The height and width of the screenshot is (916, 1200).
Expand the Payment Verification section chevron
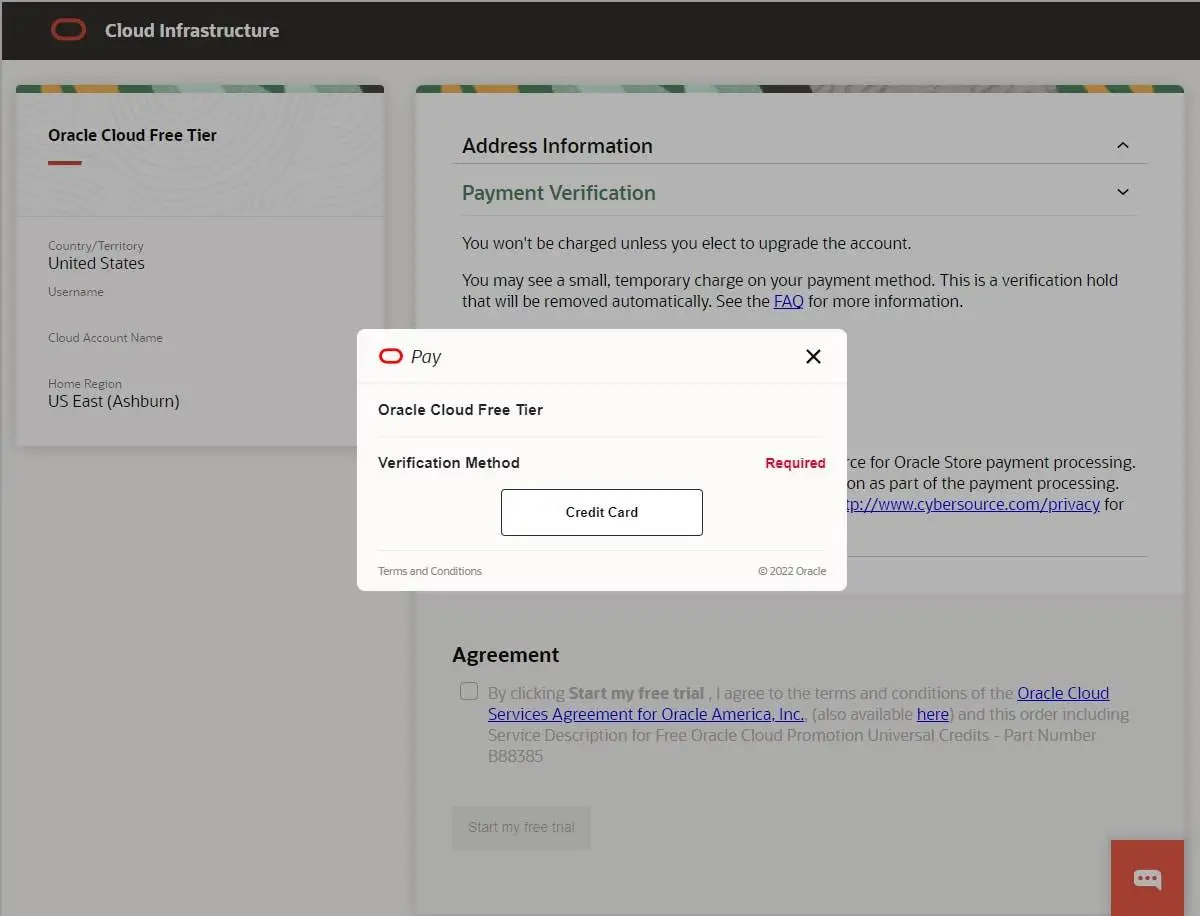coord(1122,192)
